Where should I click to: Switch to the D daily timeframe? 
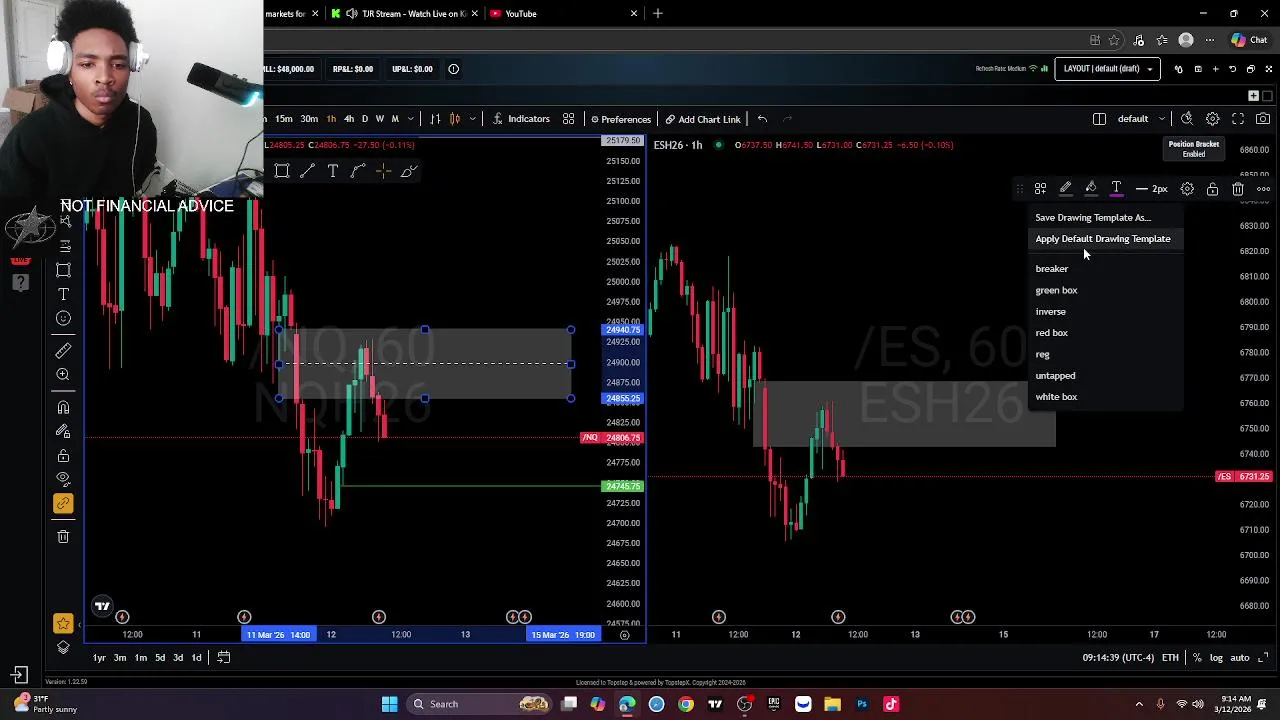click(364, 119)
